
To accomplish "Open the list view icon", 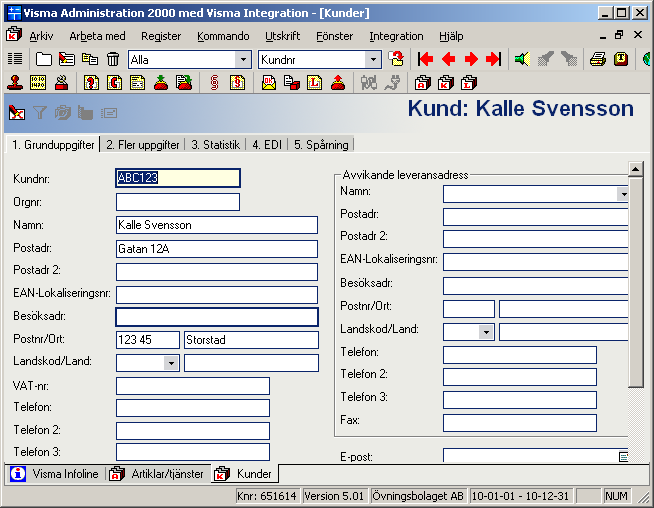I will (x=15, y=59).
